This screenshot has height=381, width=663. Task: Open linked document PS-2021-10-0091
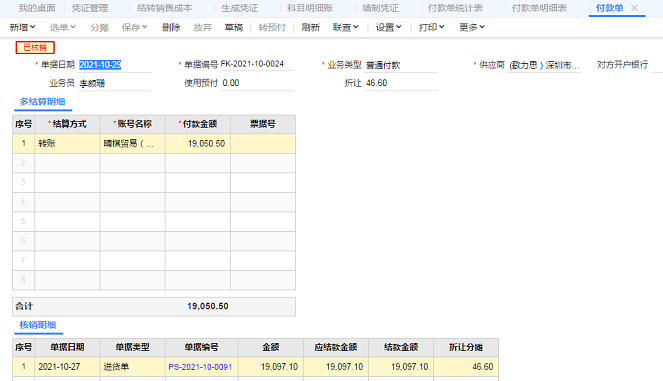point(200,367)
